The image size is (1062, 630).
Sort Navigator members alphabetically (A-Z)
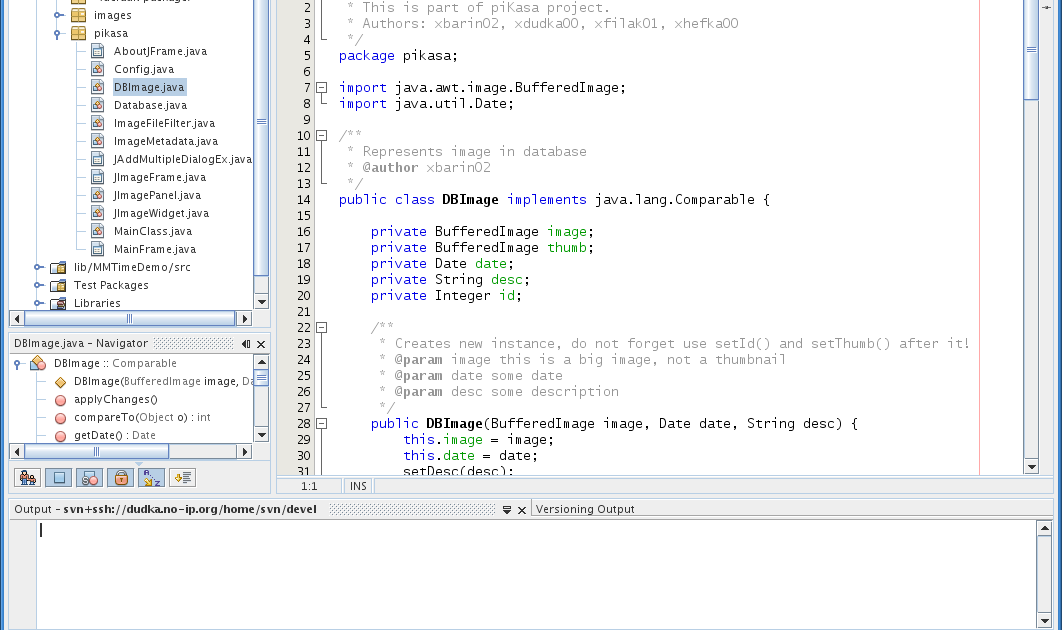pos(151,477)
